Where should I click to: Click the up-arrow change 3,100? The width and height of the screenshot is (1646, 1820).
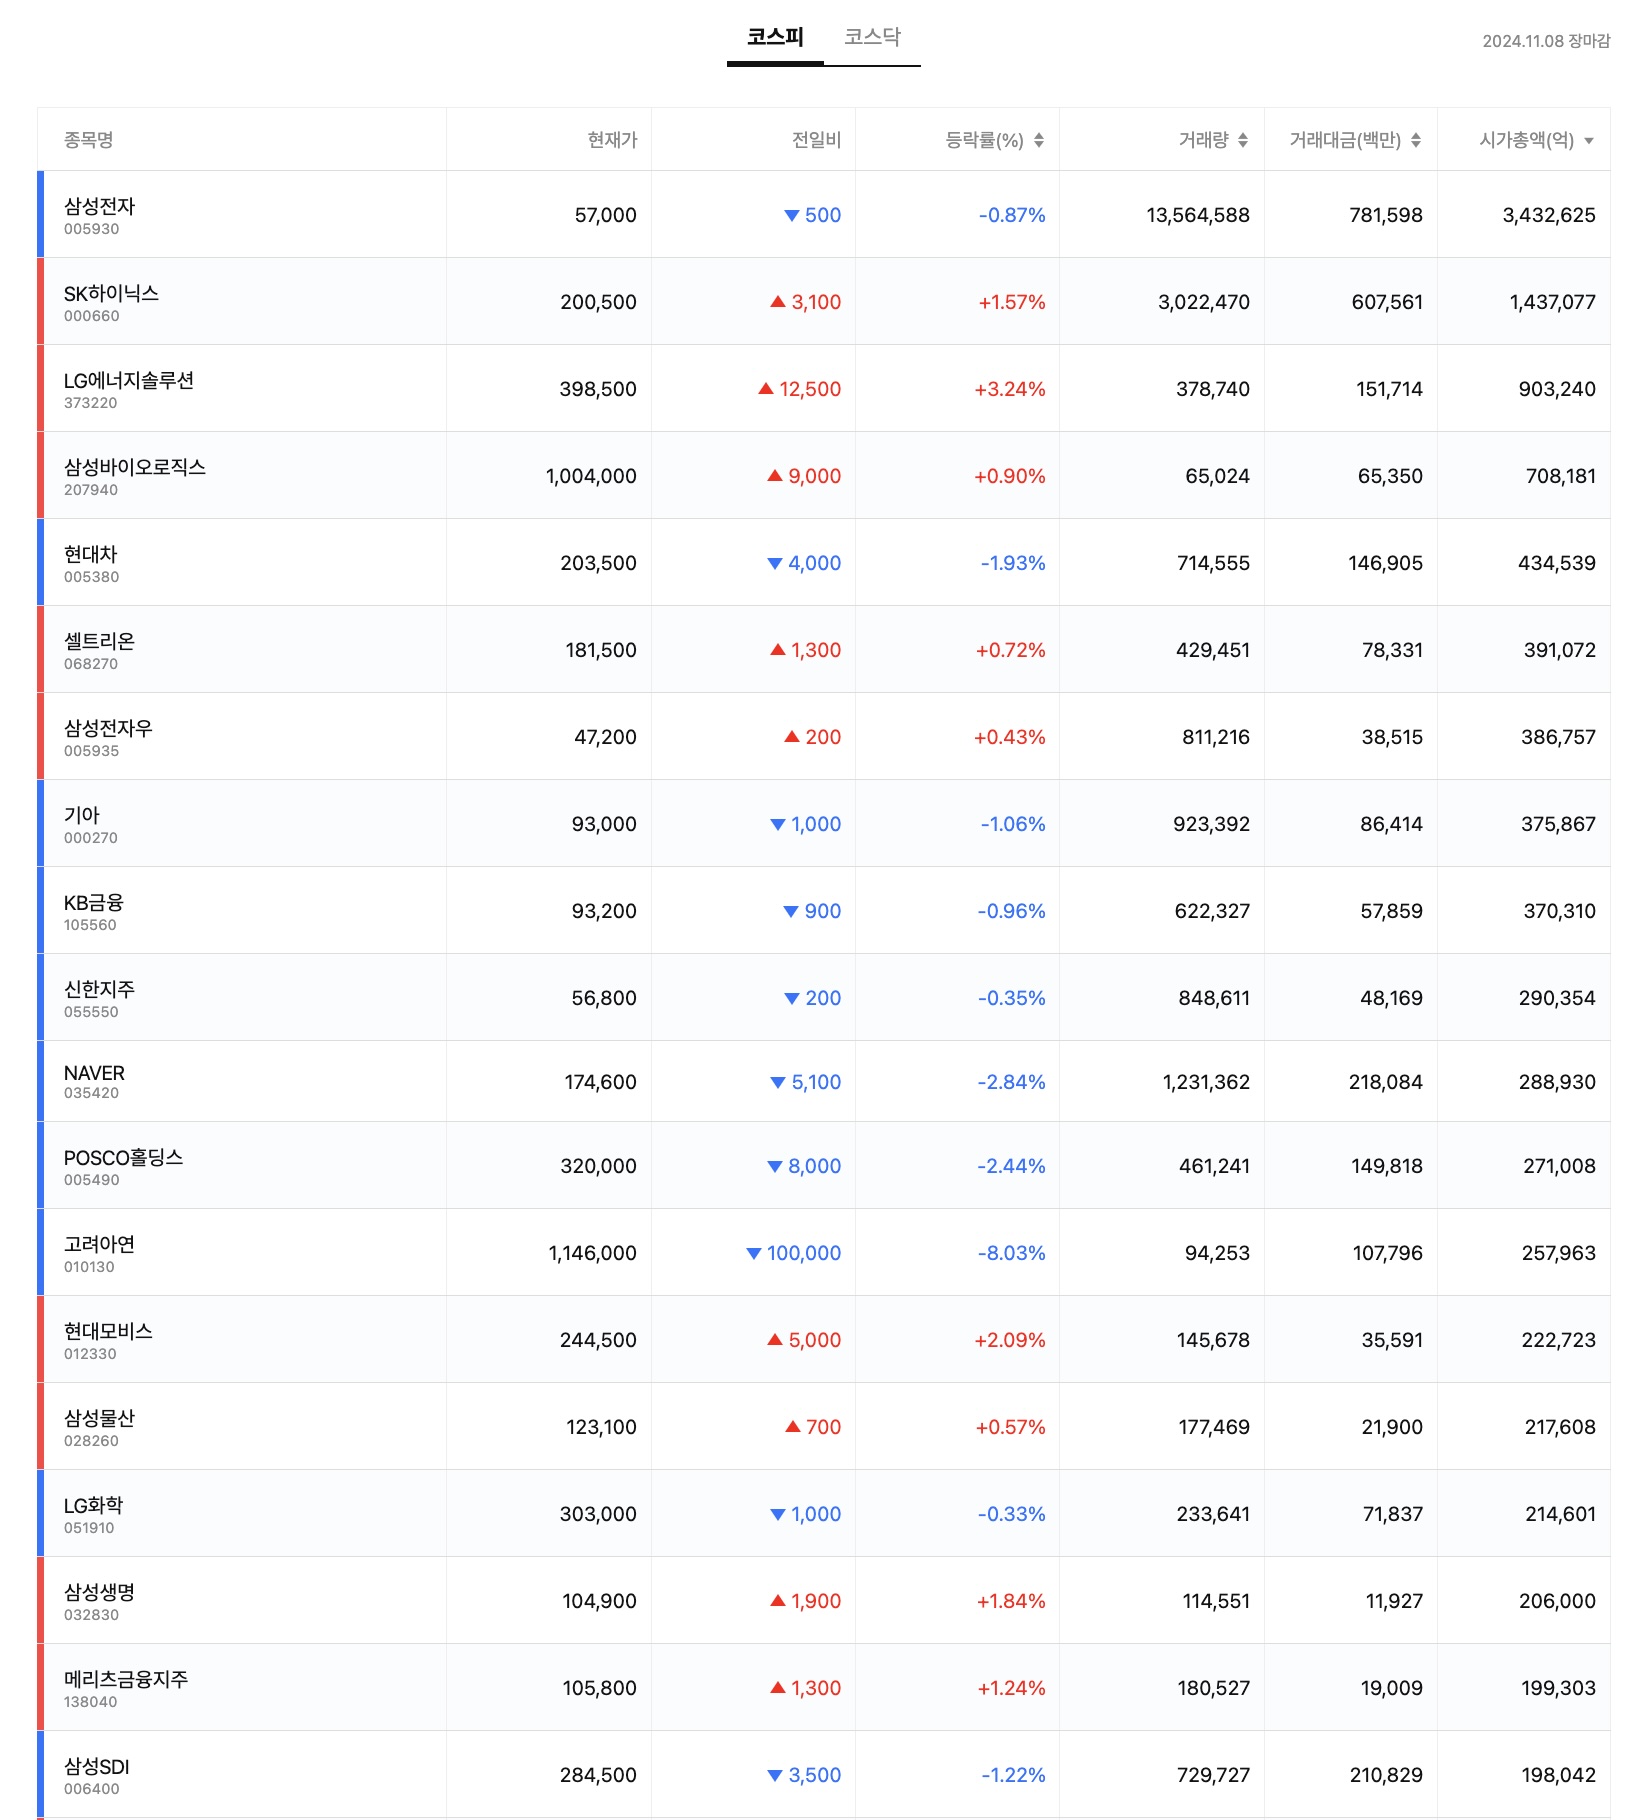pos(806,302)
